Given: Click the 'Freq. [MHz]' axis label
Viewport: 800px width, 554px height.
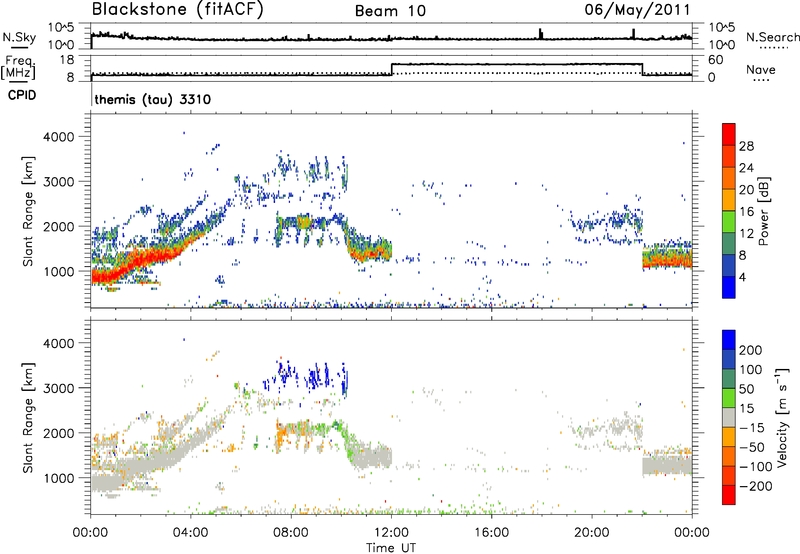Looking at the screenshot, I should click(18, 67).
